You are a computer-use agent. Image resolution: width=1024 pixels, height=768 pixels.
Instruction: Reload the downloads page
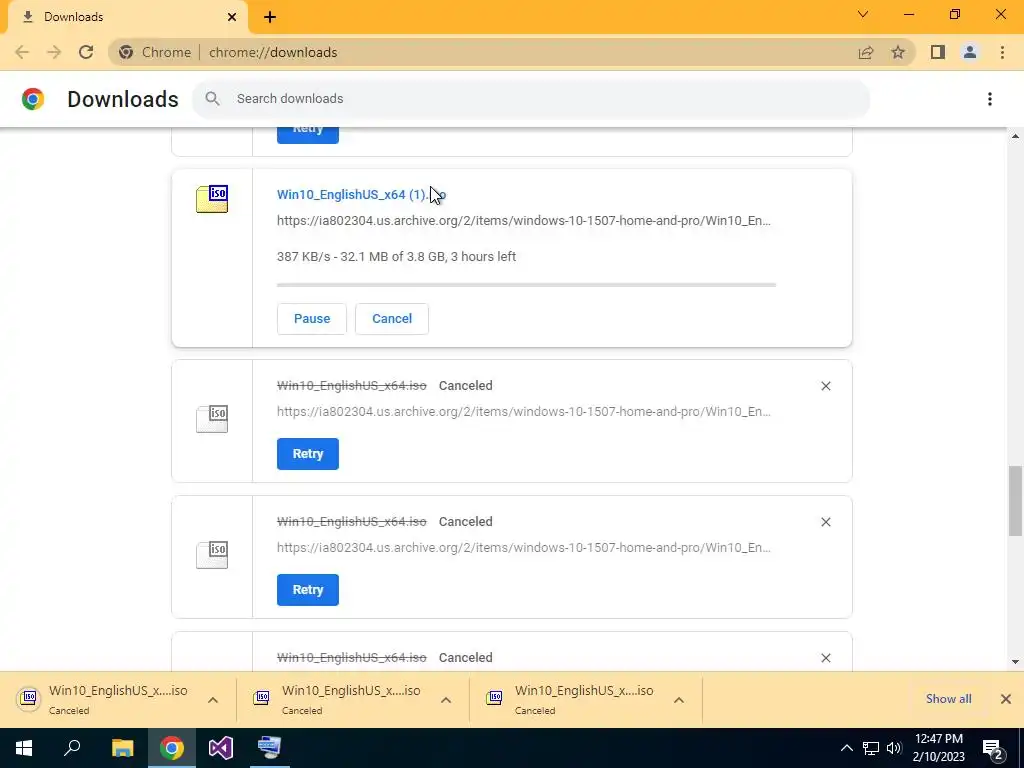tap(86, 52)
